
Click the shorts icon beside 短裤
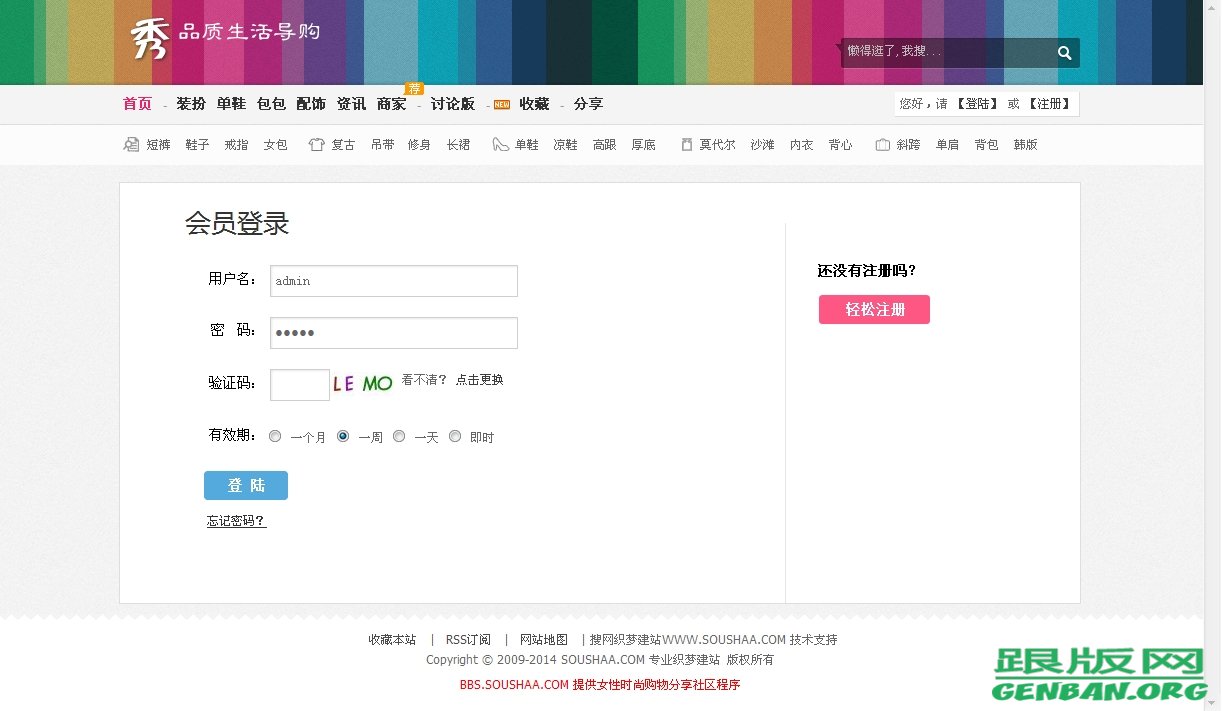click(x=130, y=143)
